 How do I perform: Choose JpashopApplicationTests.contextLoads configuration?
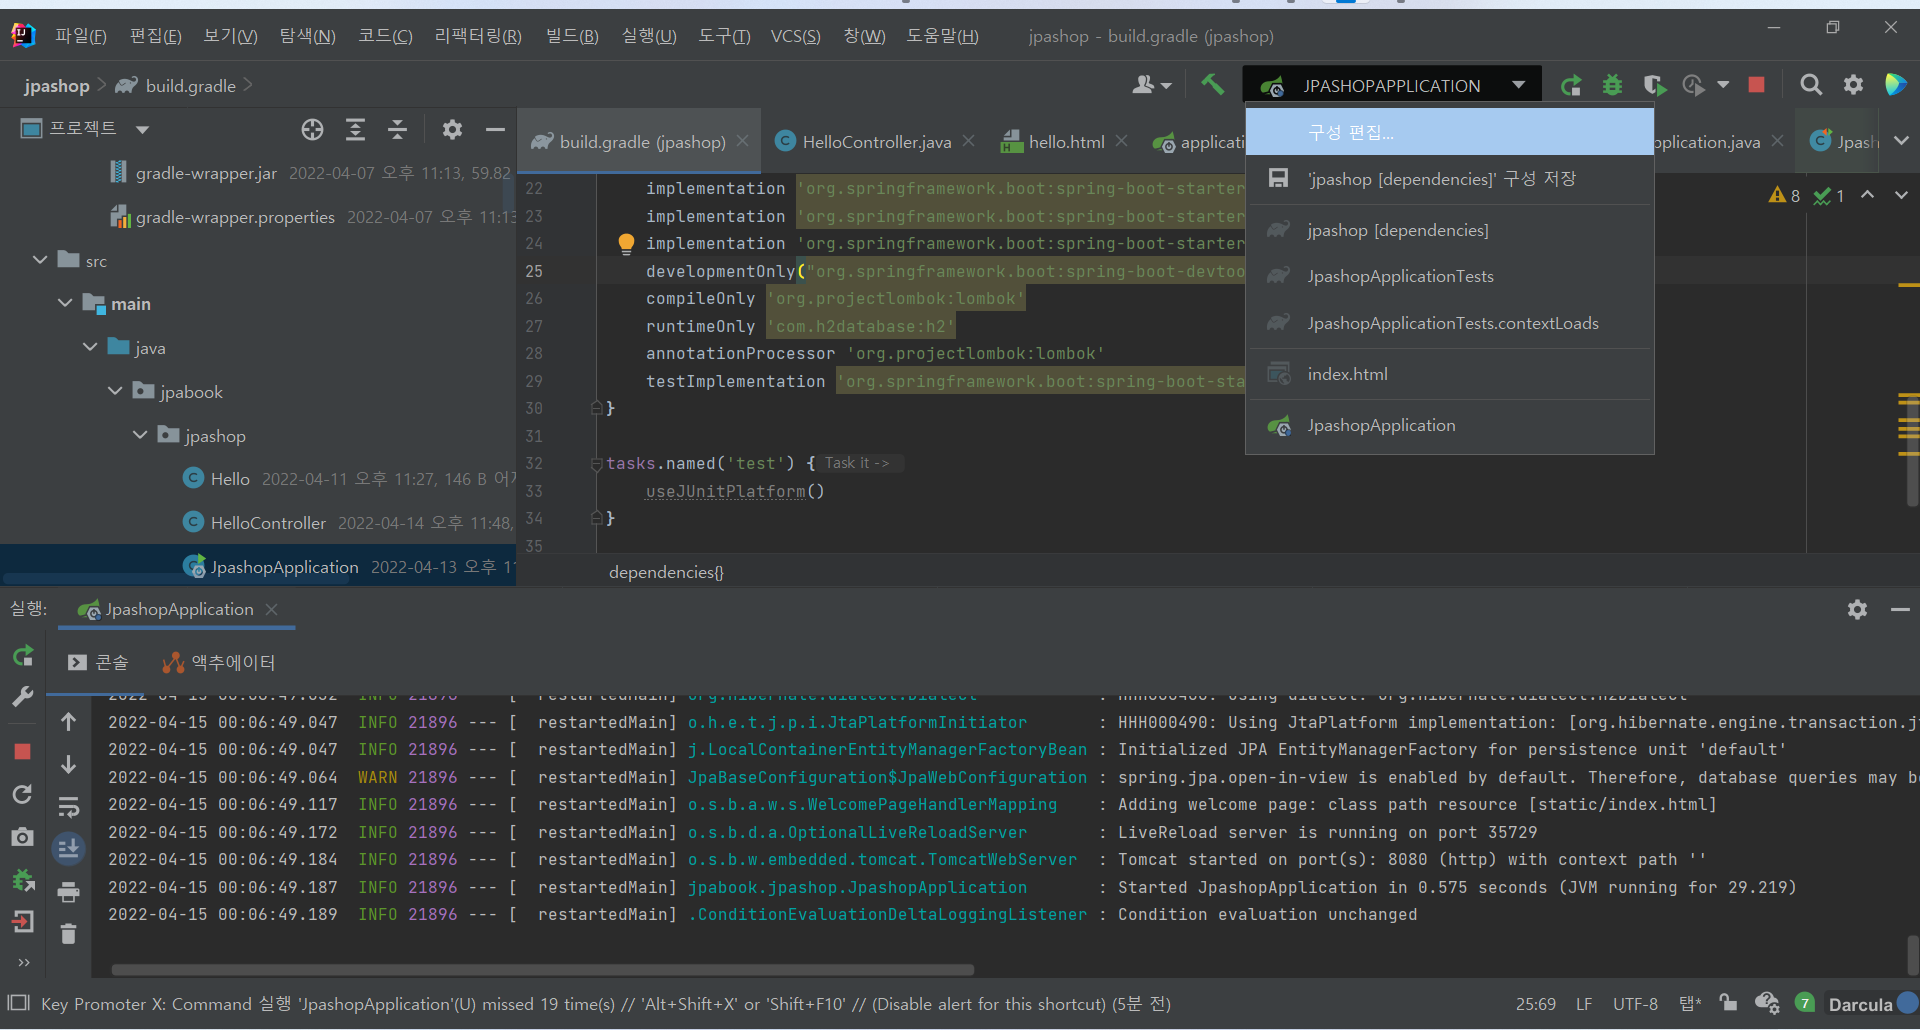coord(1449,323)
